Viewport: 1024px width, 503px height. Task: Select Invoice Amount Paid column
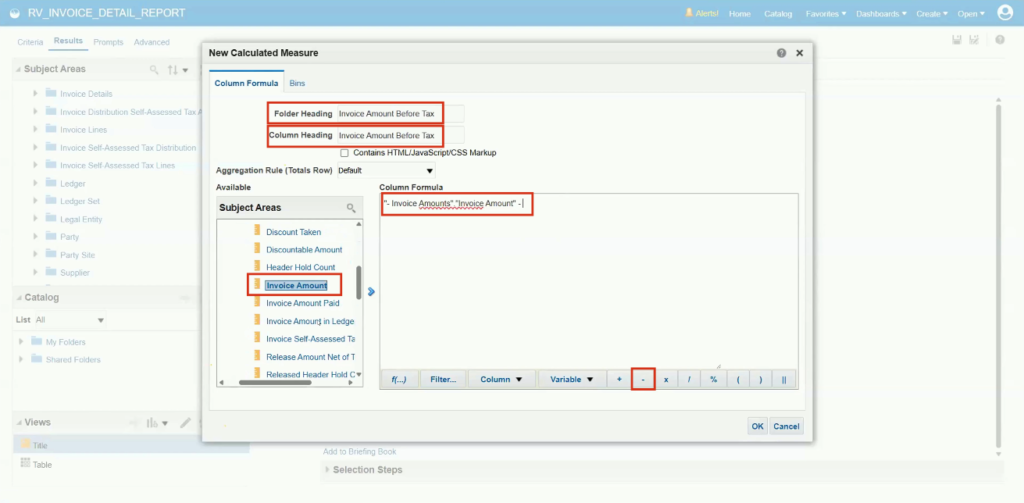[302, 303]
